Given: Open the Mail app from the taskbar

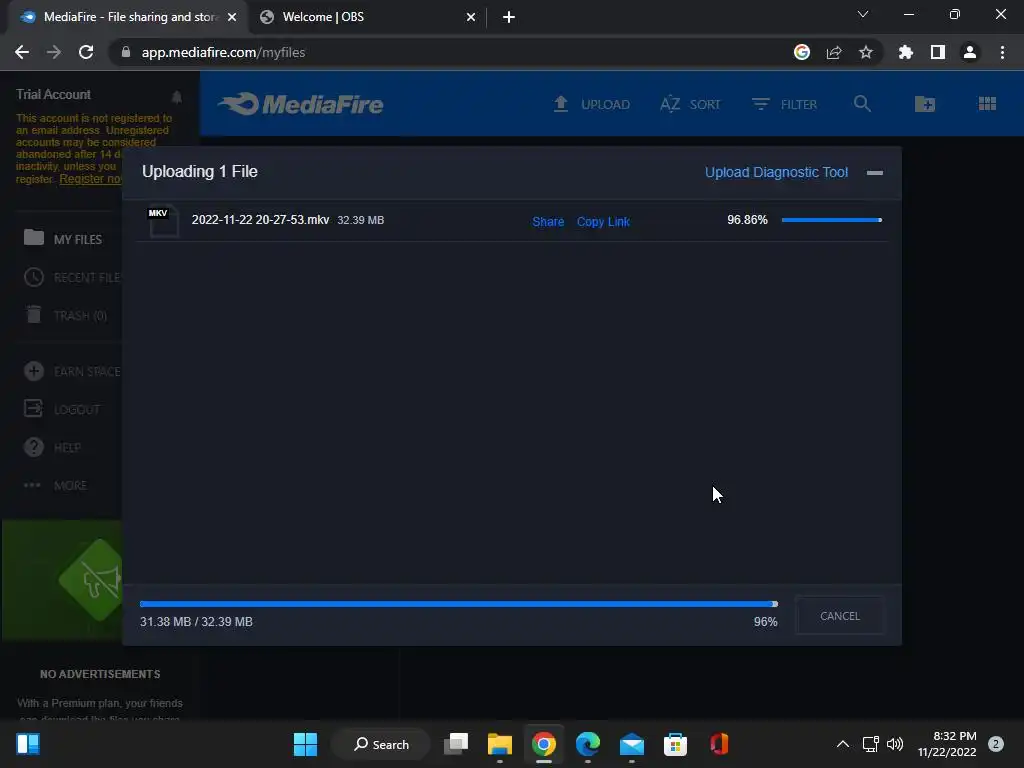Looking at the screenshot, I should (x=632, y=744).
